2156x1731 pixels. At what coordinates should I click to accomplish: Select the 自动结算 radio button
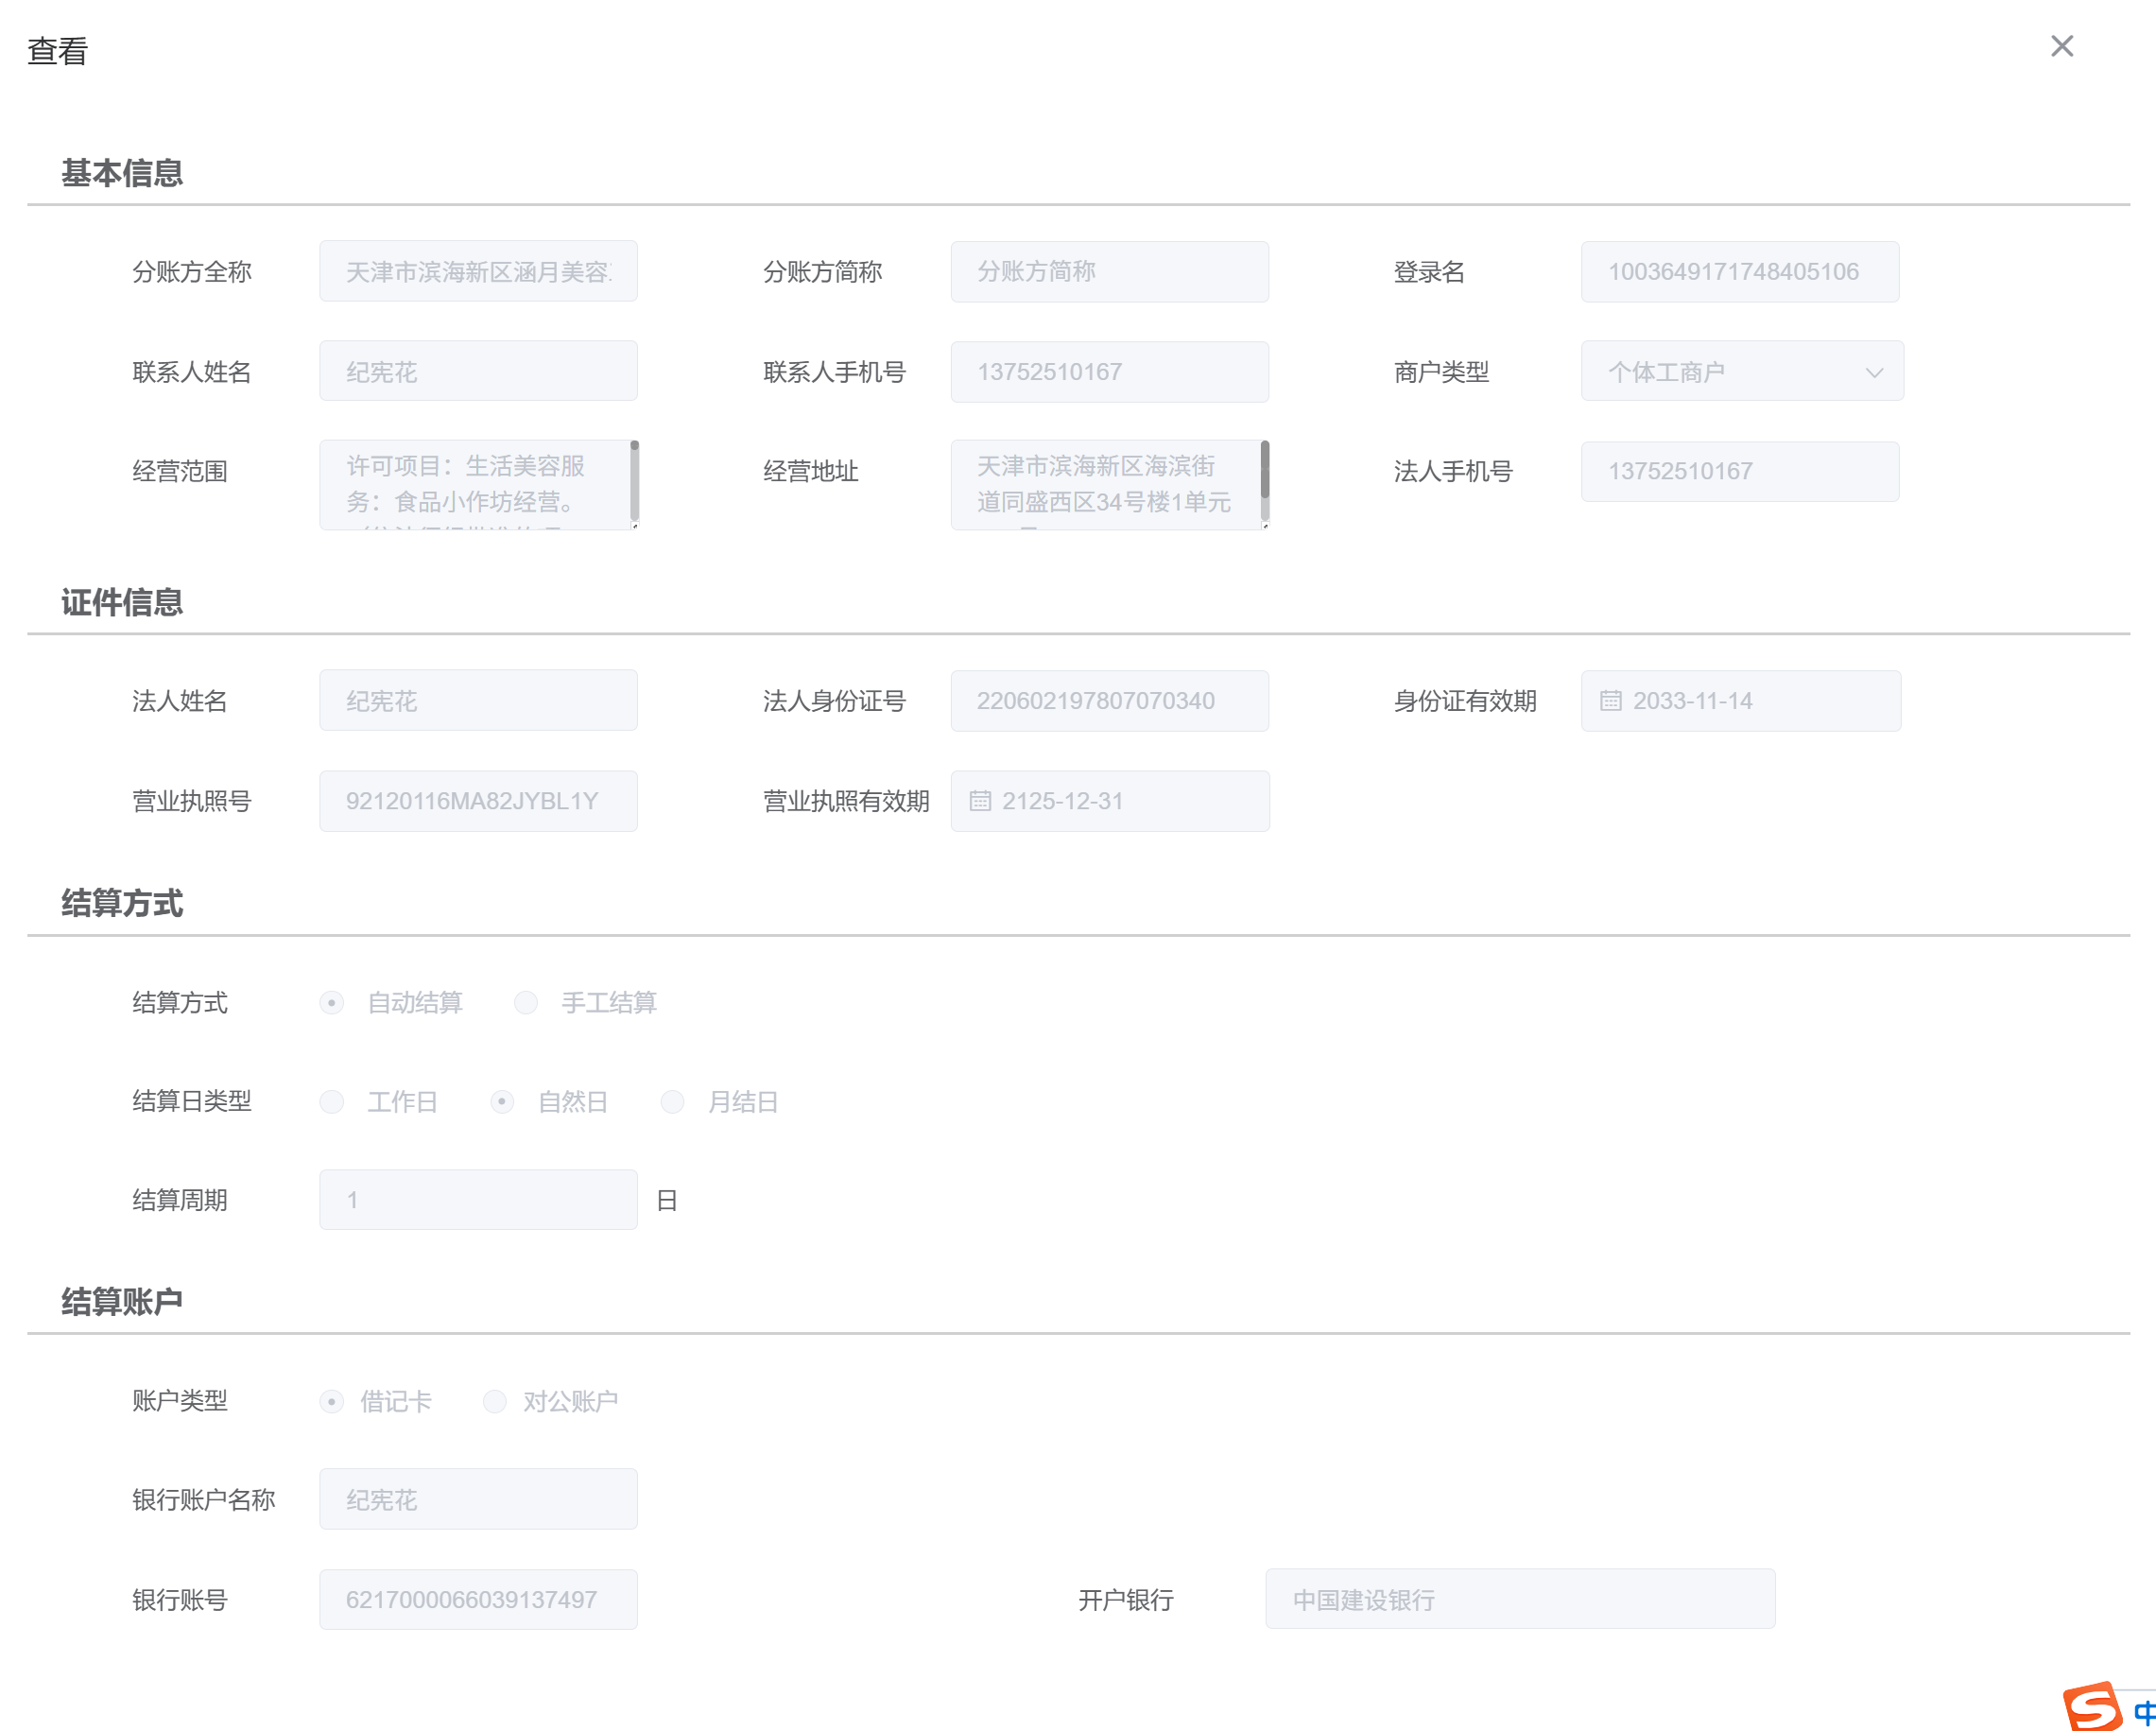pos(332,1002)
